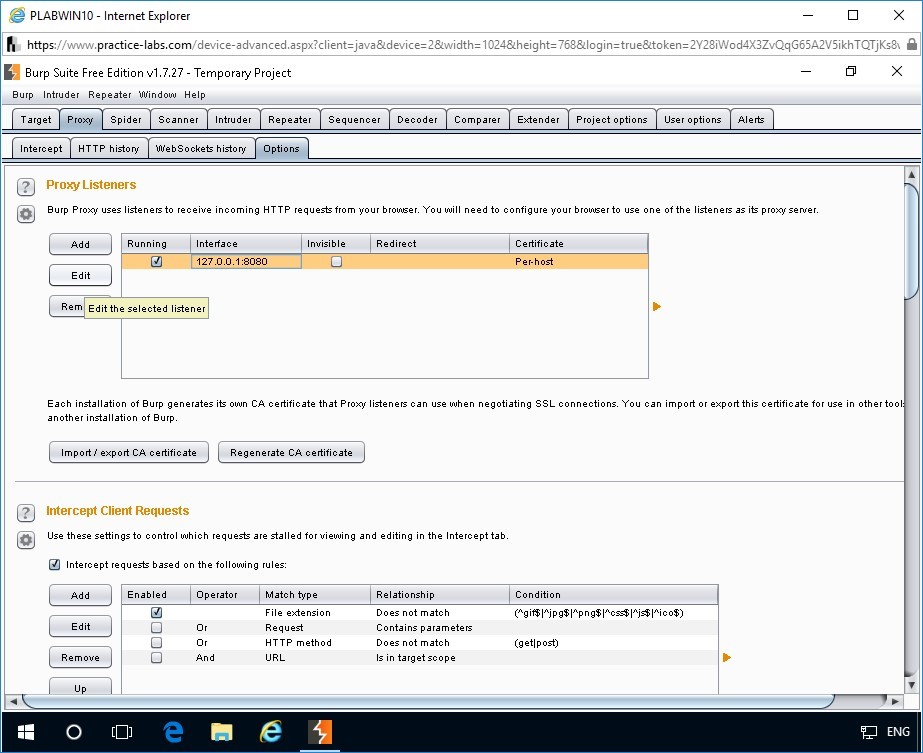
Task: Launch Microsoft Edge from the taskbar
Action: (173, 731)
